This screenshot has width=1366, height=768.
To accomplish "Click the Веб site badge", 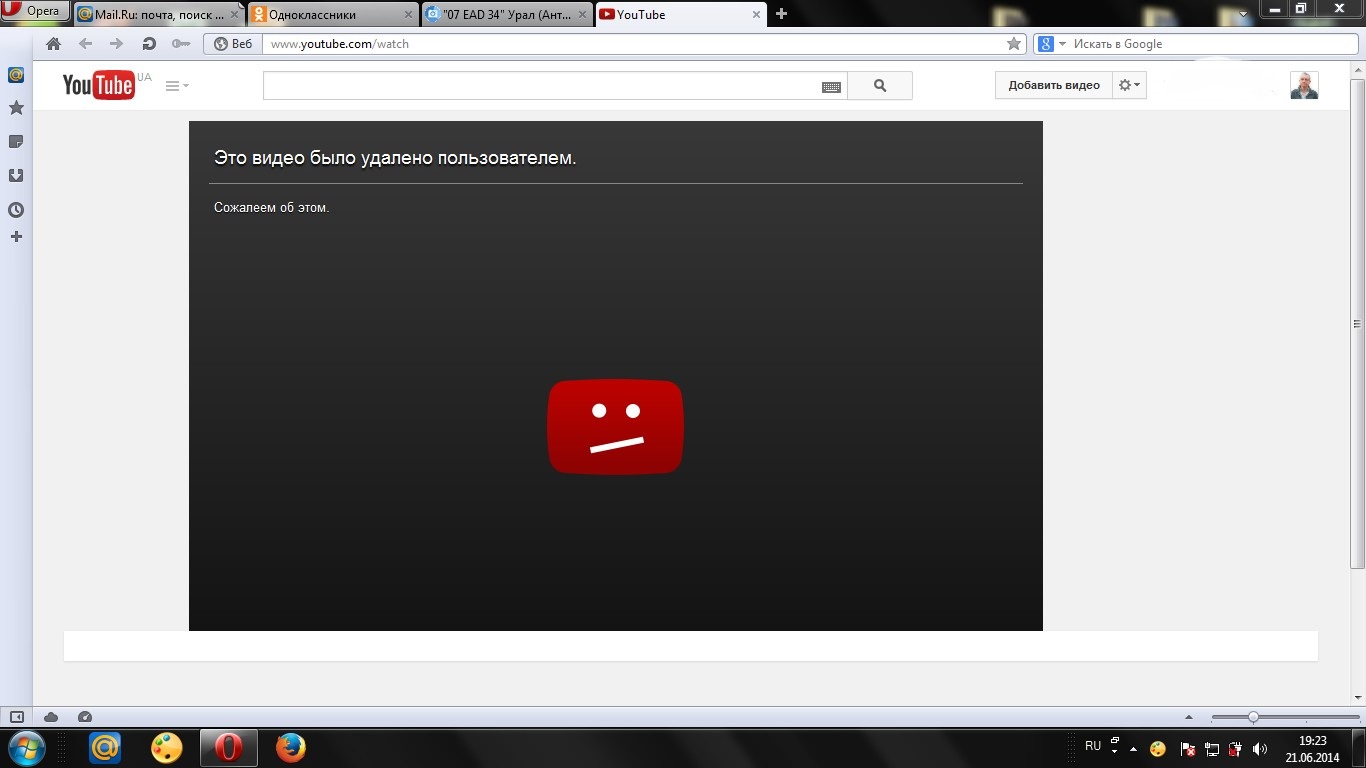I will [233, 44].
